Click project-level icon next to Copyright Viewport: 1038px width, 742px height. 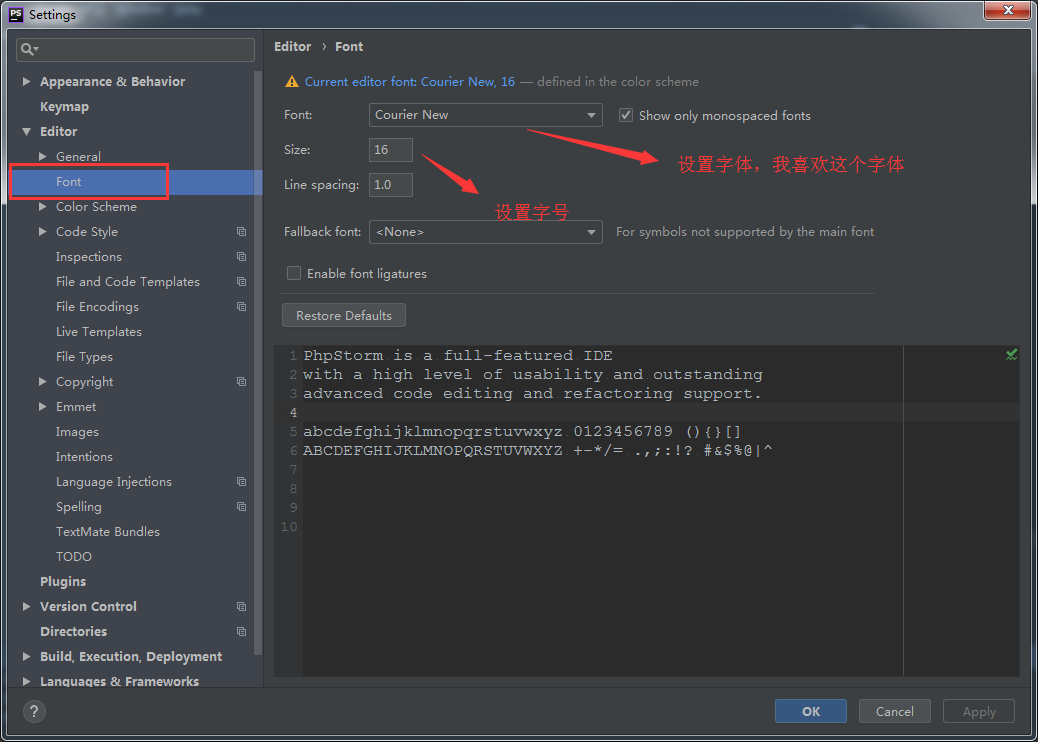[x=241, y=382]
